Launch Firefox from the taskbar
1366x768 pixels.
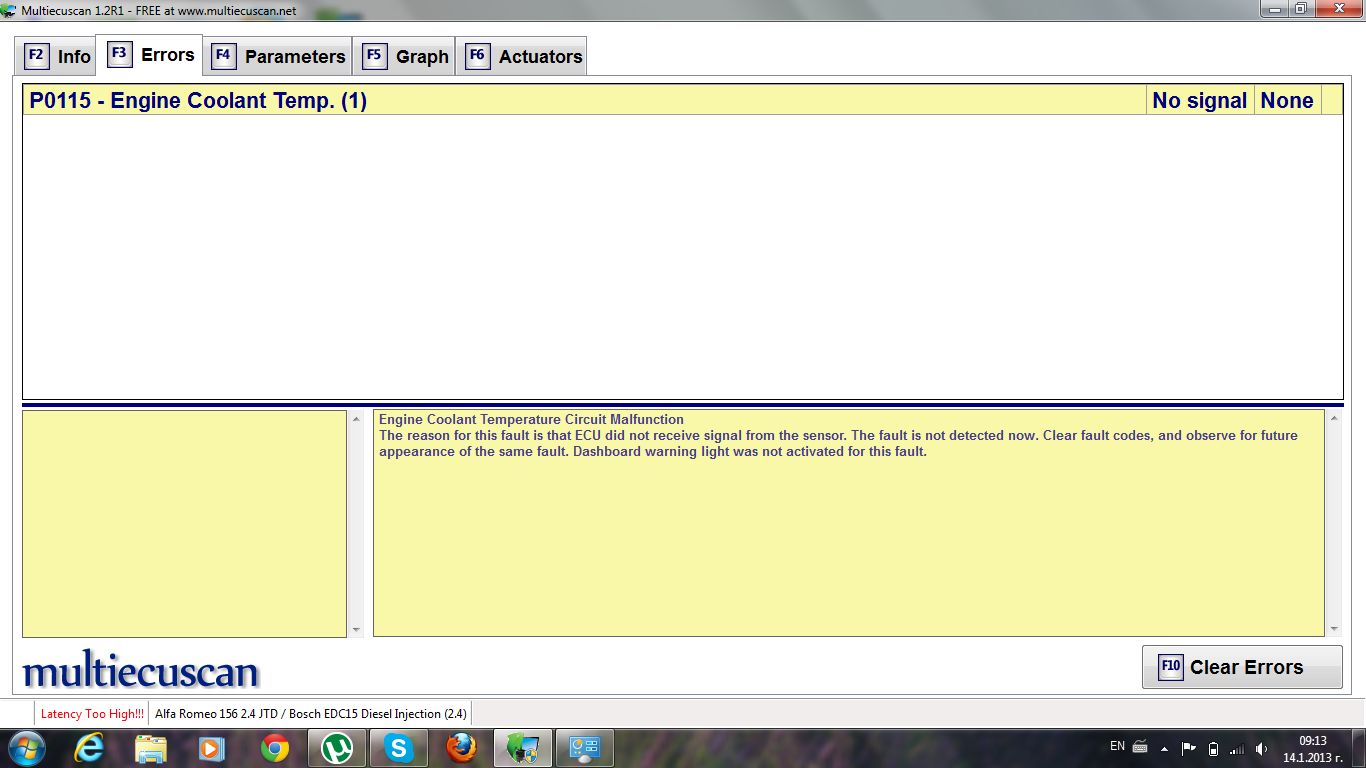pyautogui.click(x=461, y=748)
